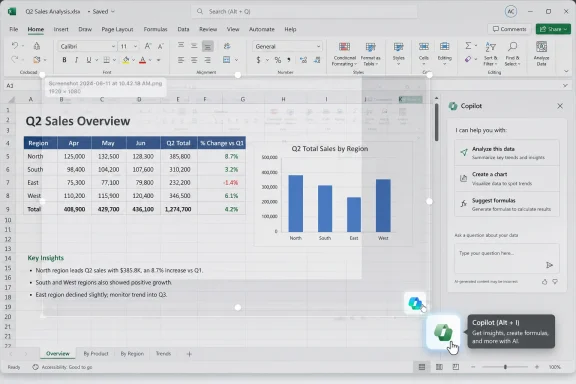Choose Suggest formulas in Copilot

(x=507, y=204)
